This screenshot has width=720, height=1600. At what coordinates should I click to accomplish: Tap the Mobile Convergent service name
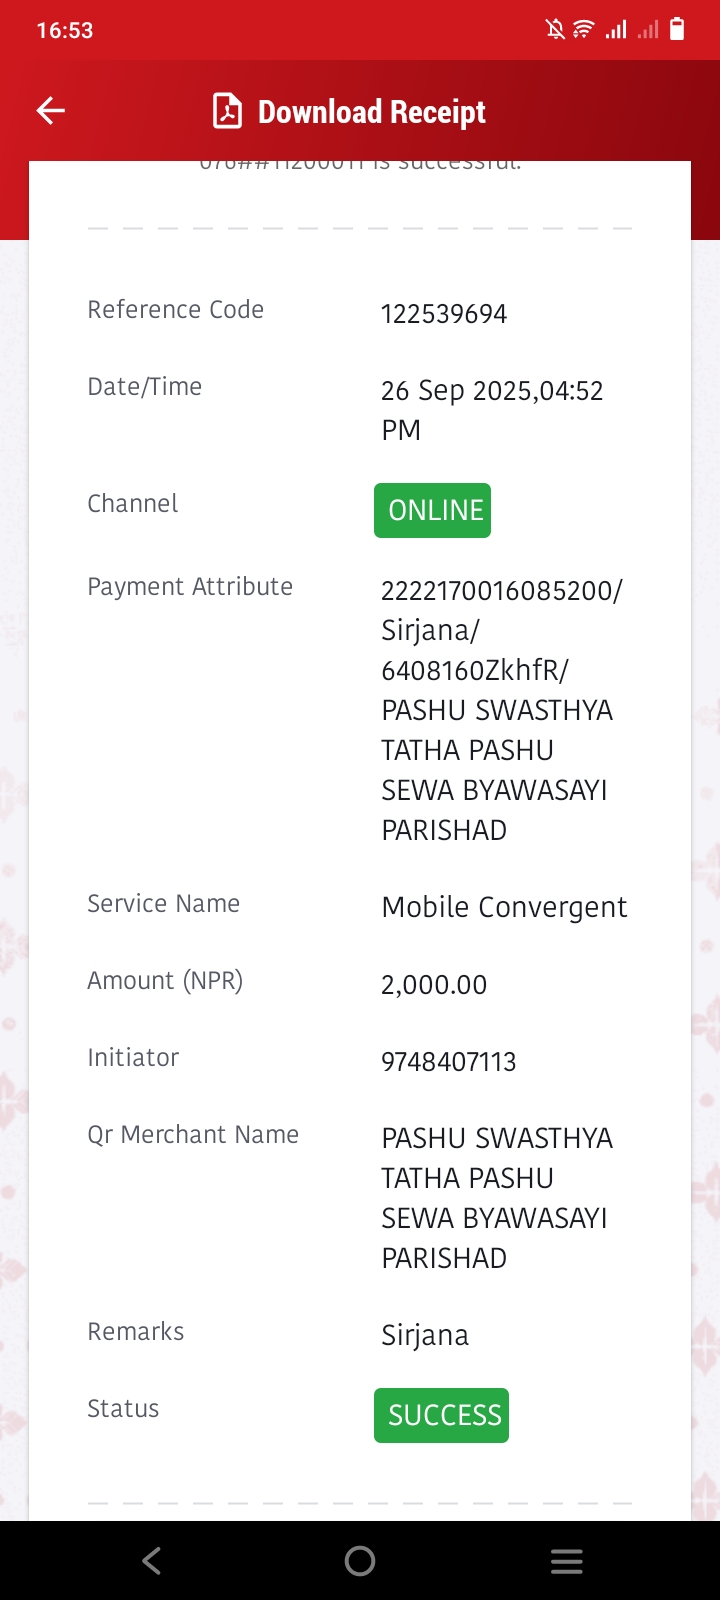click(x=505, y=907)
